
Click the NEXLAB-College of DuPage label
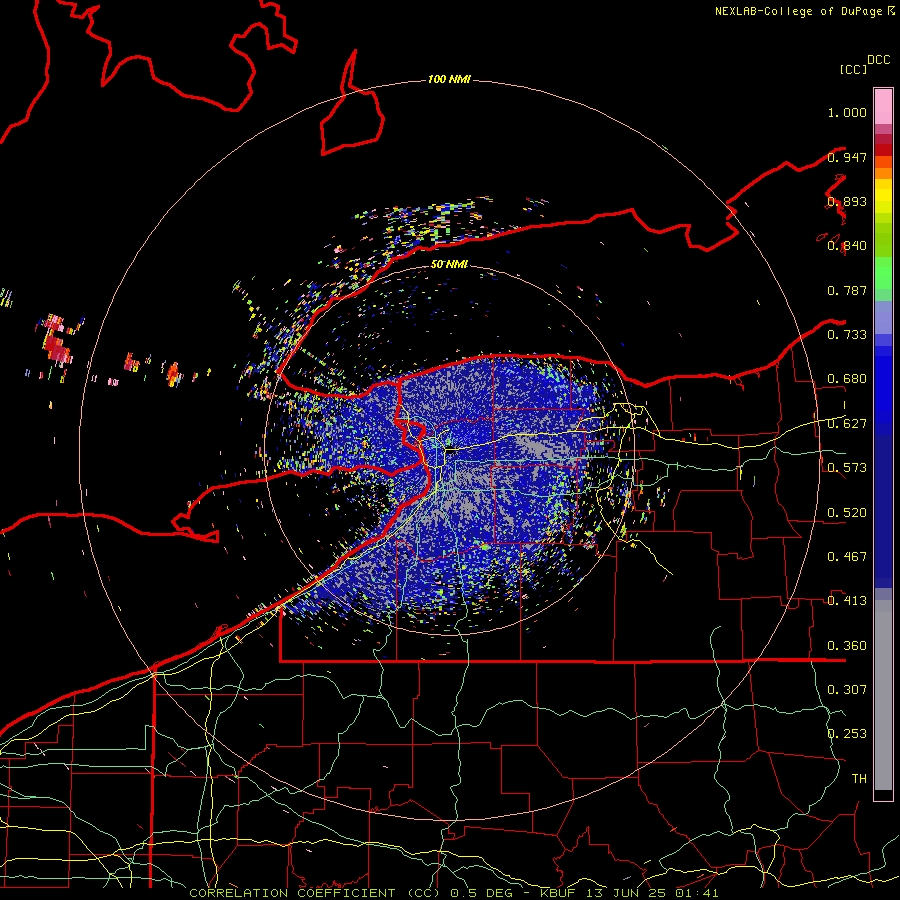click(799, 11)
